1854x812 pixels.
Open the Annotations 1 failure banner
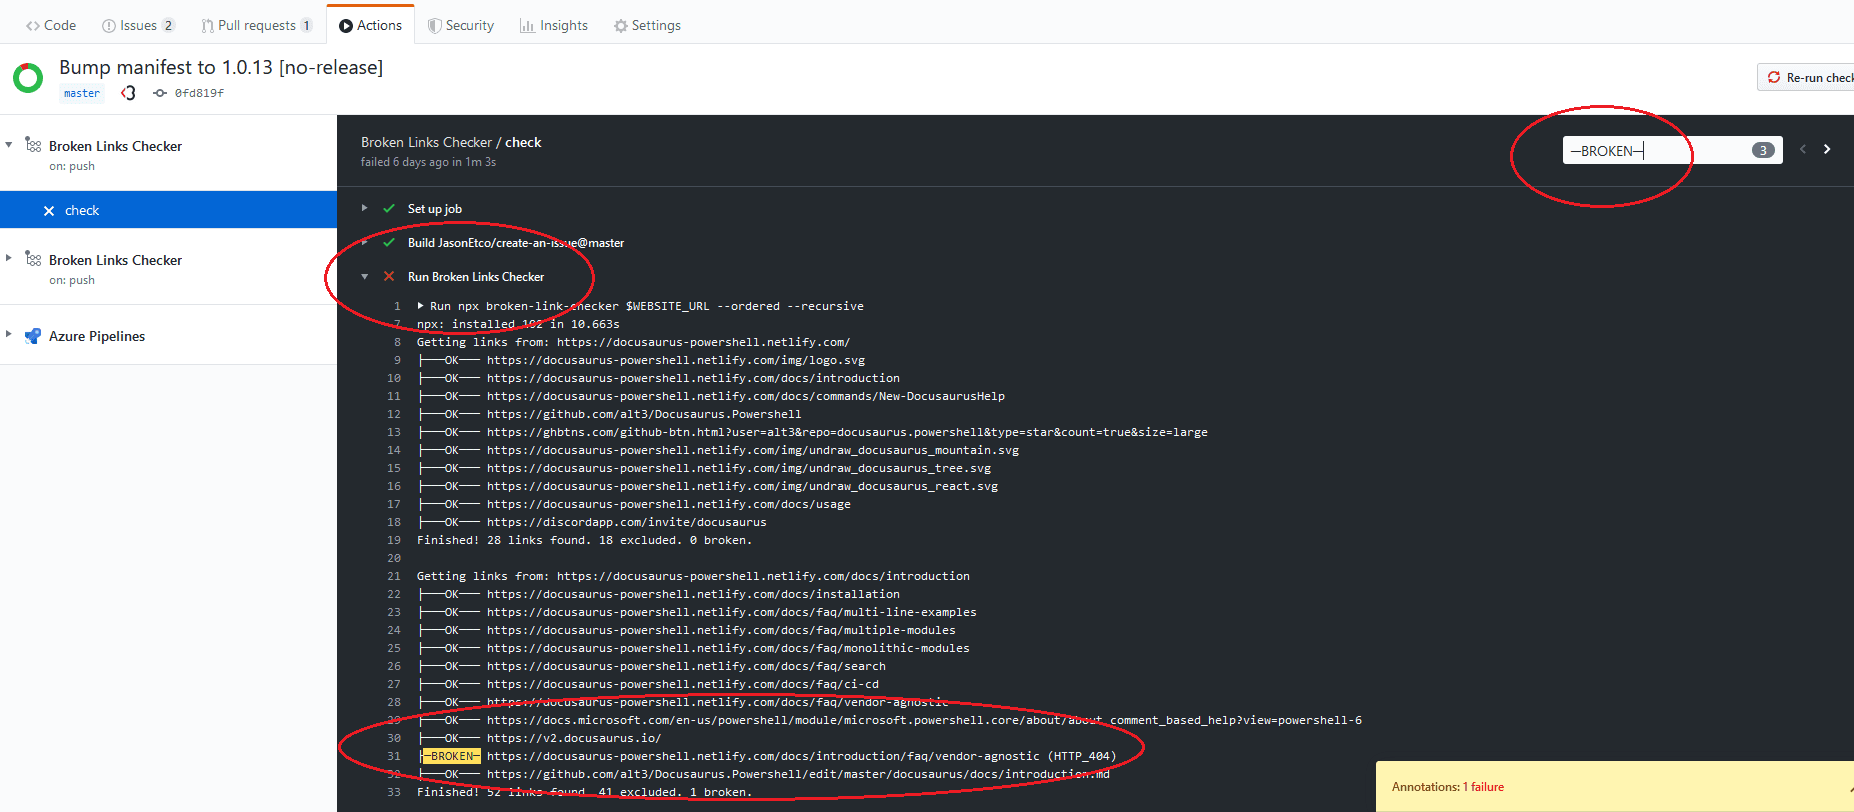point(1448,787)
